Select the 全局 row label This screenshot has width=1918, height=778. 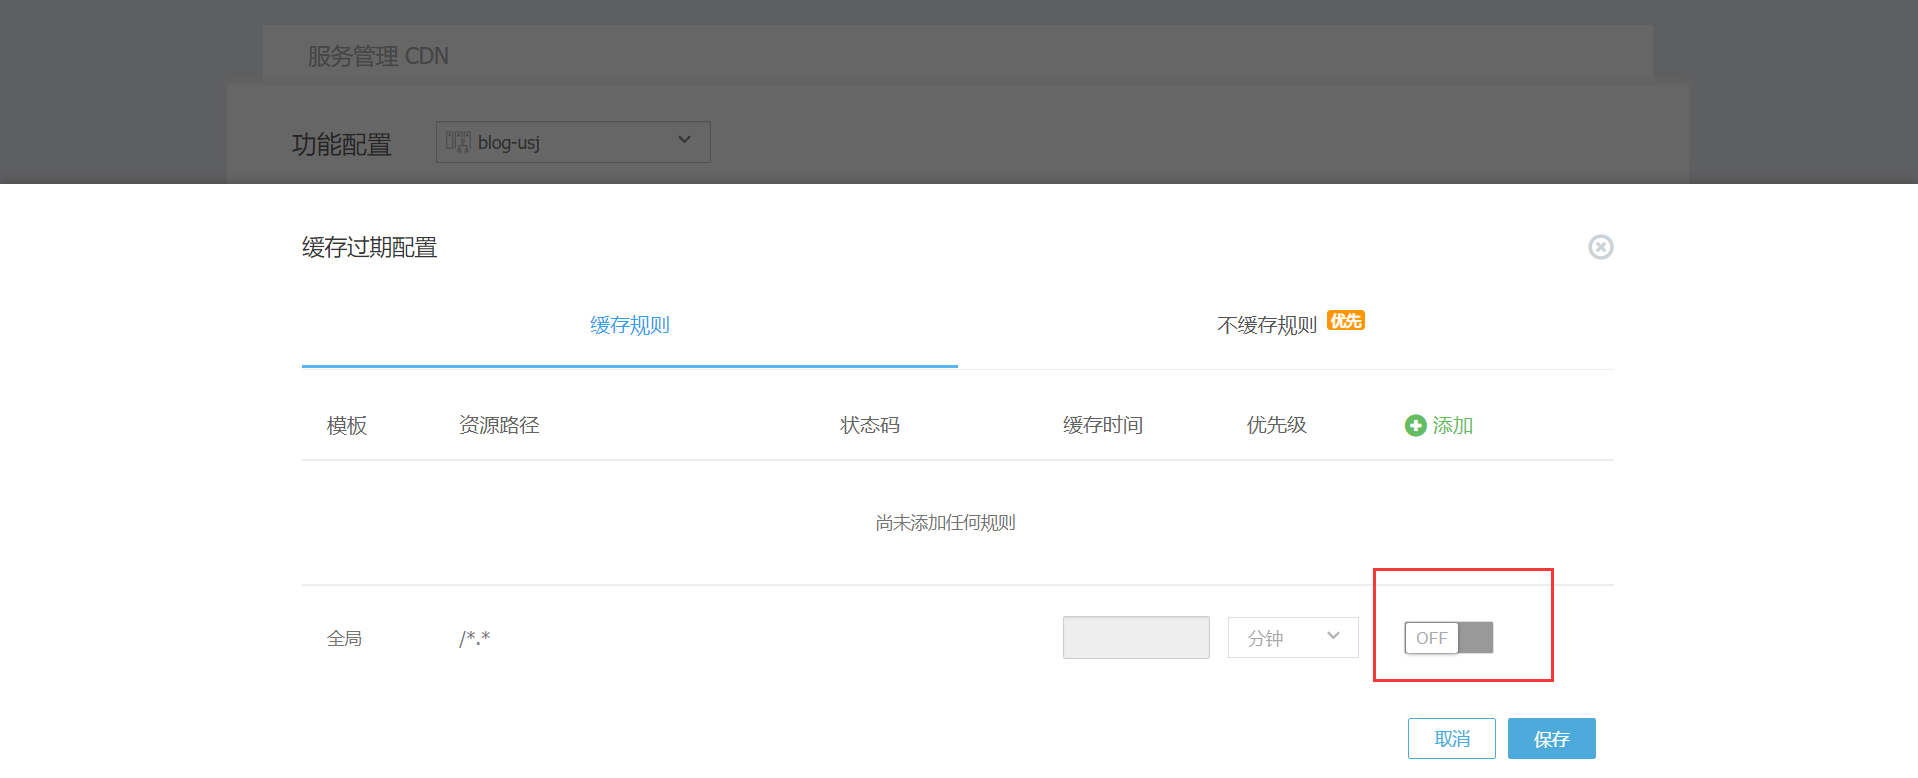[x=344, y=639]
